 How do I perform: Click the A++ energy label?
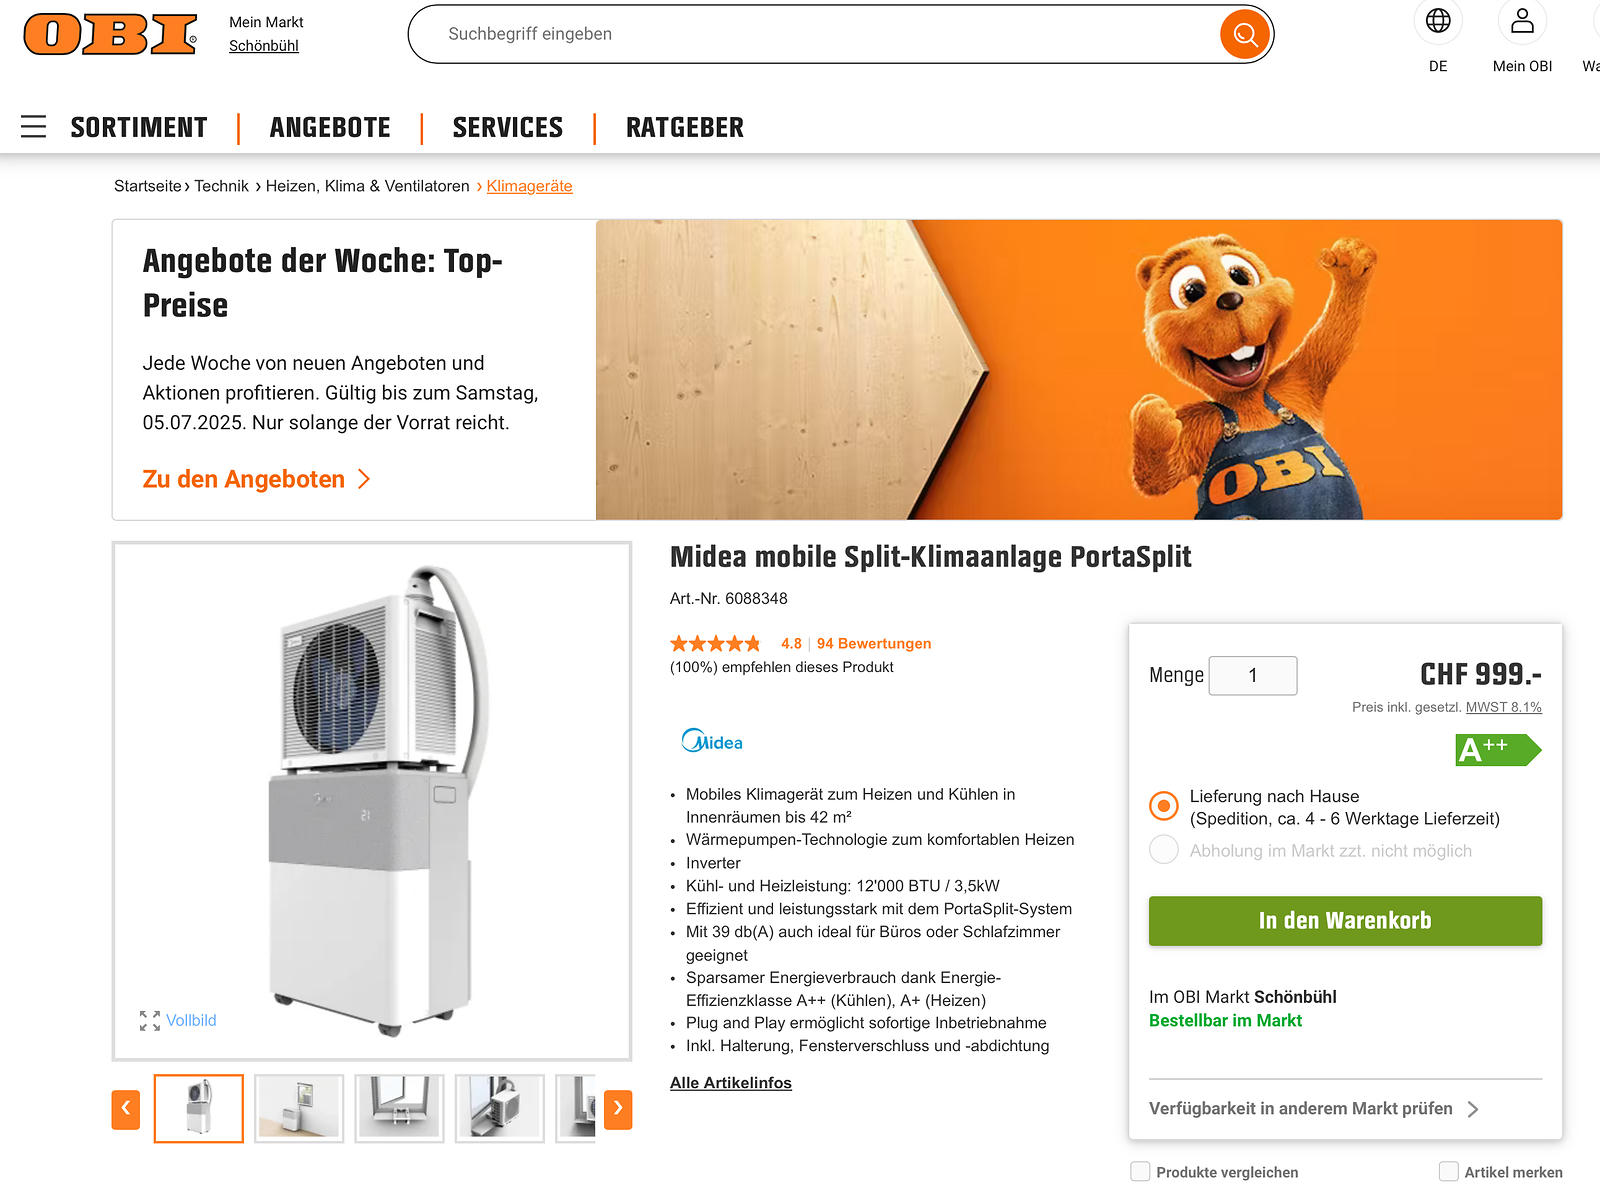[x=1498, y=750]
